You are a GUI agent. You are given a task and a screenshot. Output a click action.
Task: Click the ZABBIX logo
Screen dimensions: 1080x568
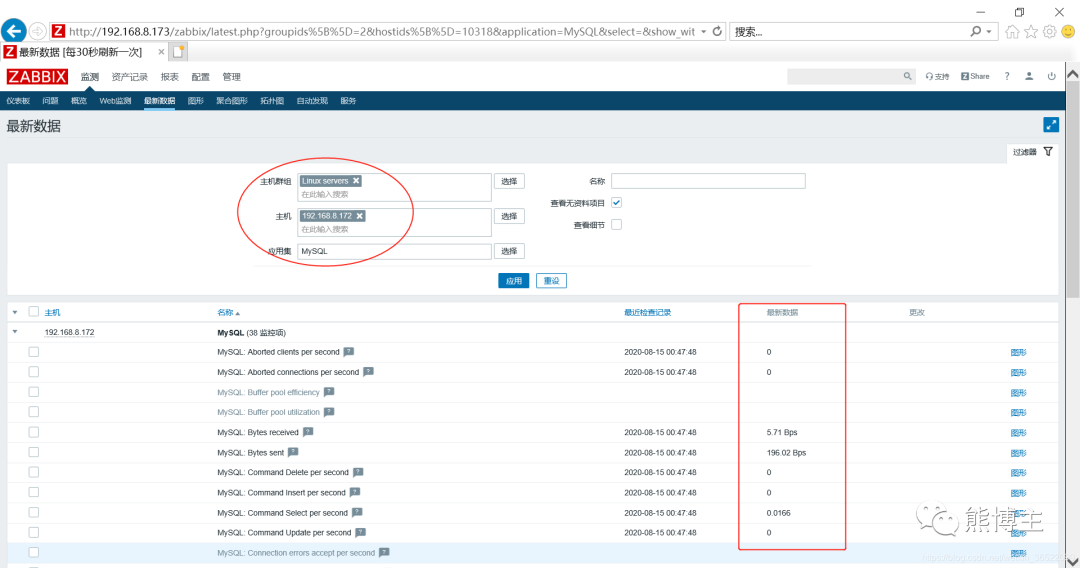click(37, 76)
